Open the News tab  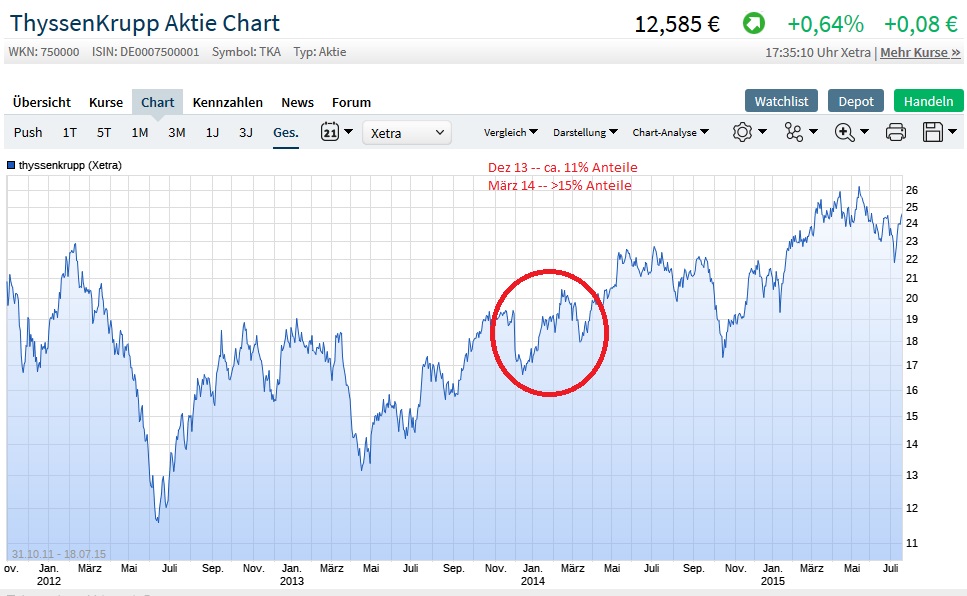[297, 102]
